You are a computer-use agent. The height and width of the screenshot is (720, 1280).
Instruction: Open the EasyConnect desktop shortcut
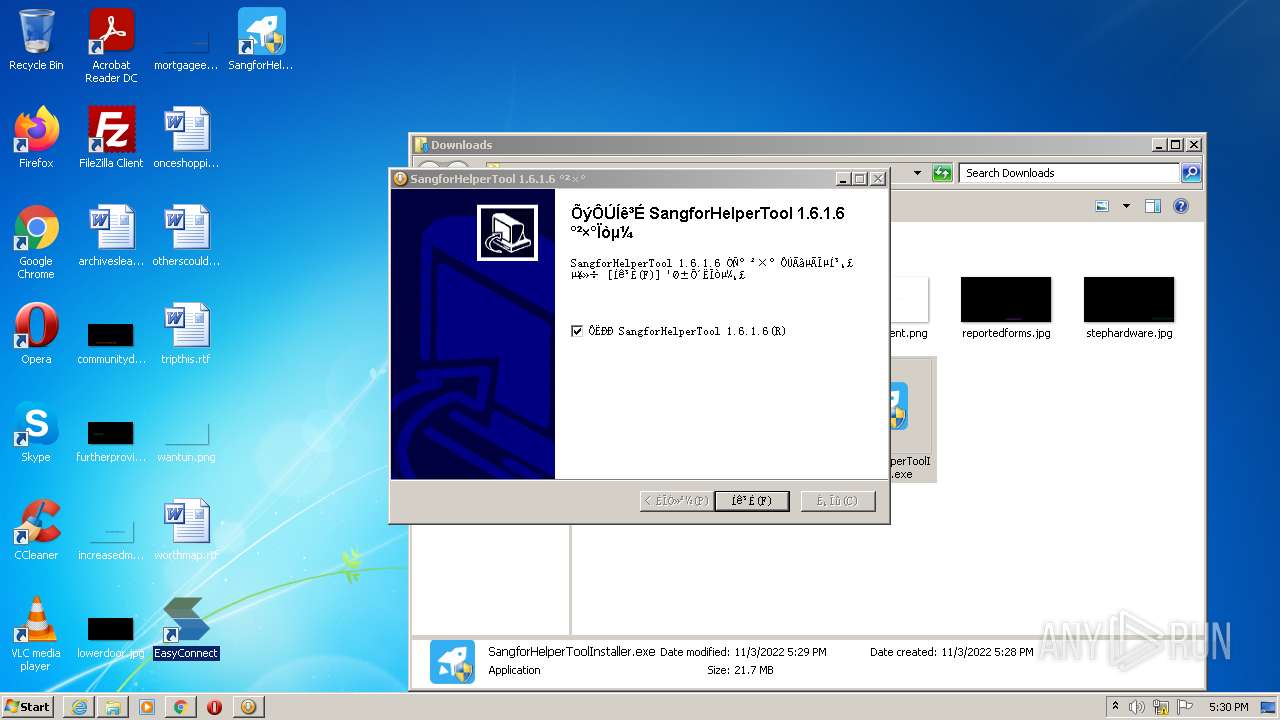pyautogui.click(x=186, y=628)
